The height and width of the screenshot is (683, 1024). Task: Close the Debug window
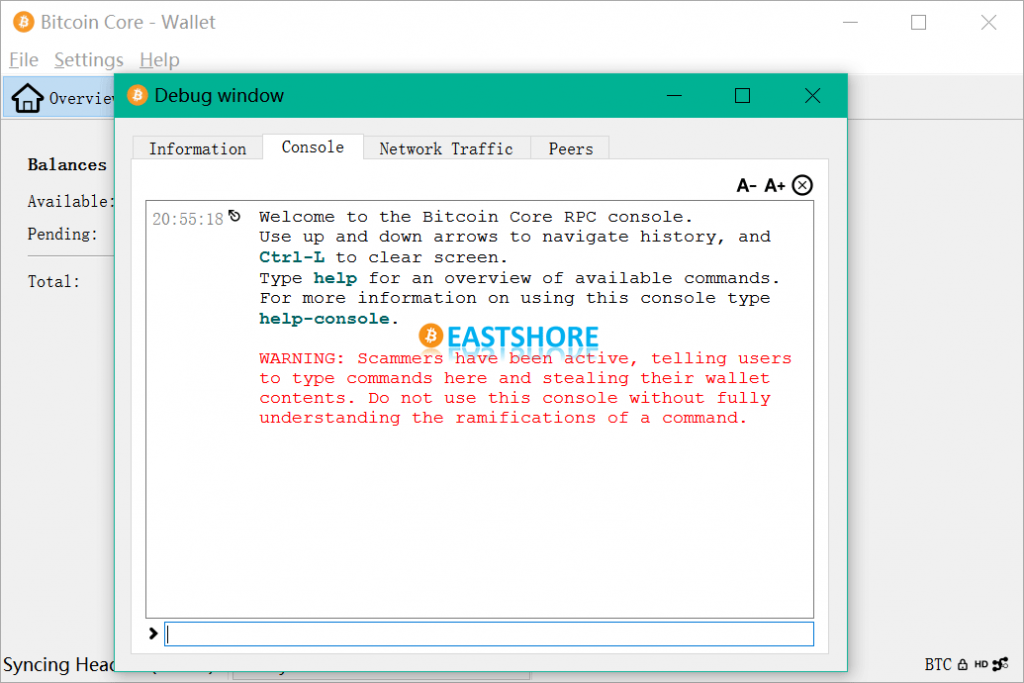(x=812, y=96)
